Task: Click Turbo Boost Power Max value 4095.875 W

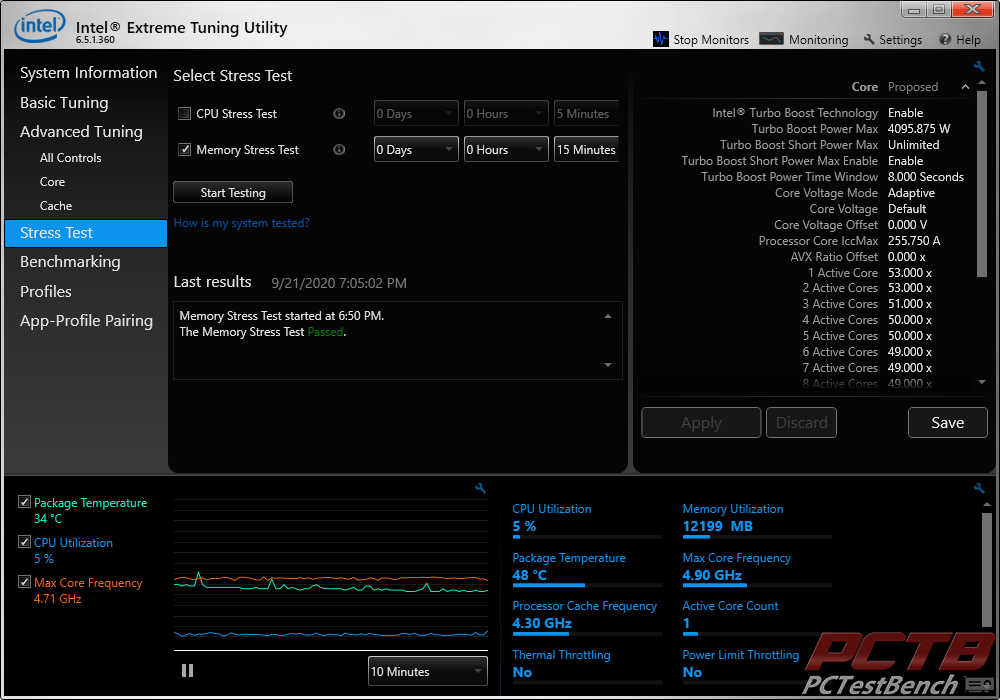Action: coord(918,129)
